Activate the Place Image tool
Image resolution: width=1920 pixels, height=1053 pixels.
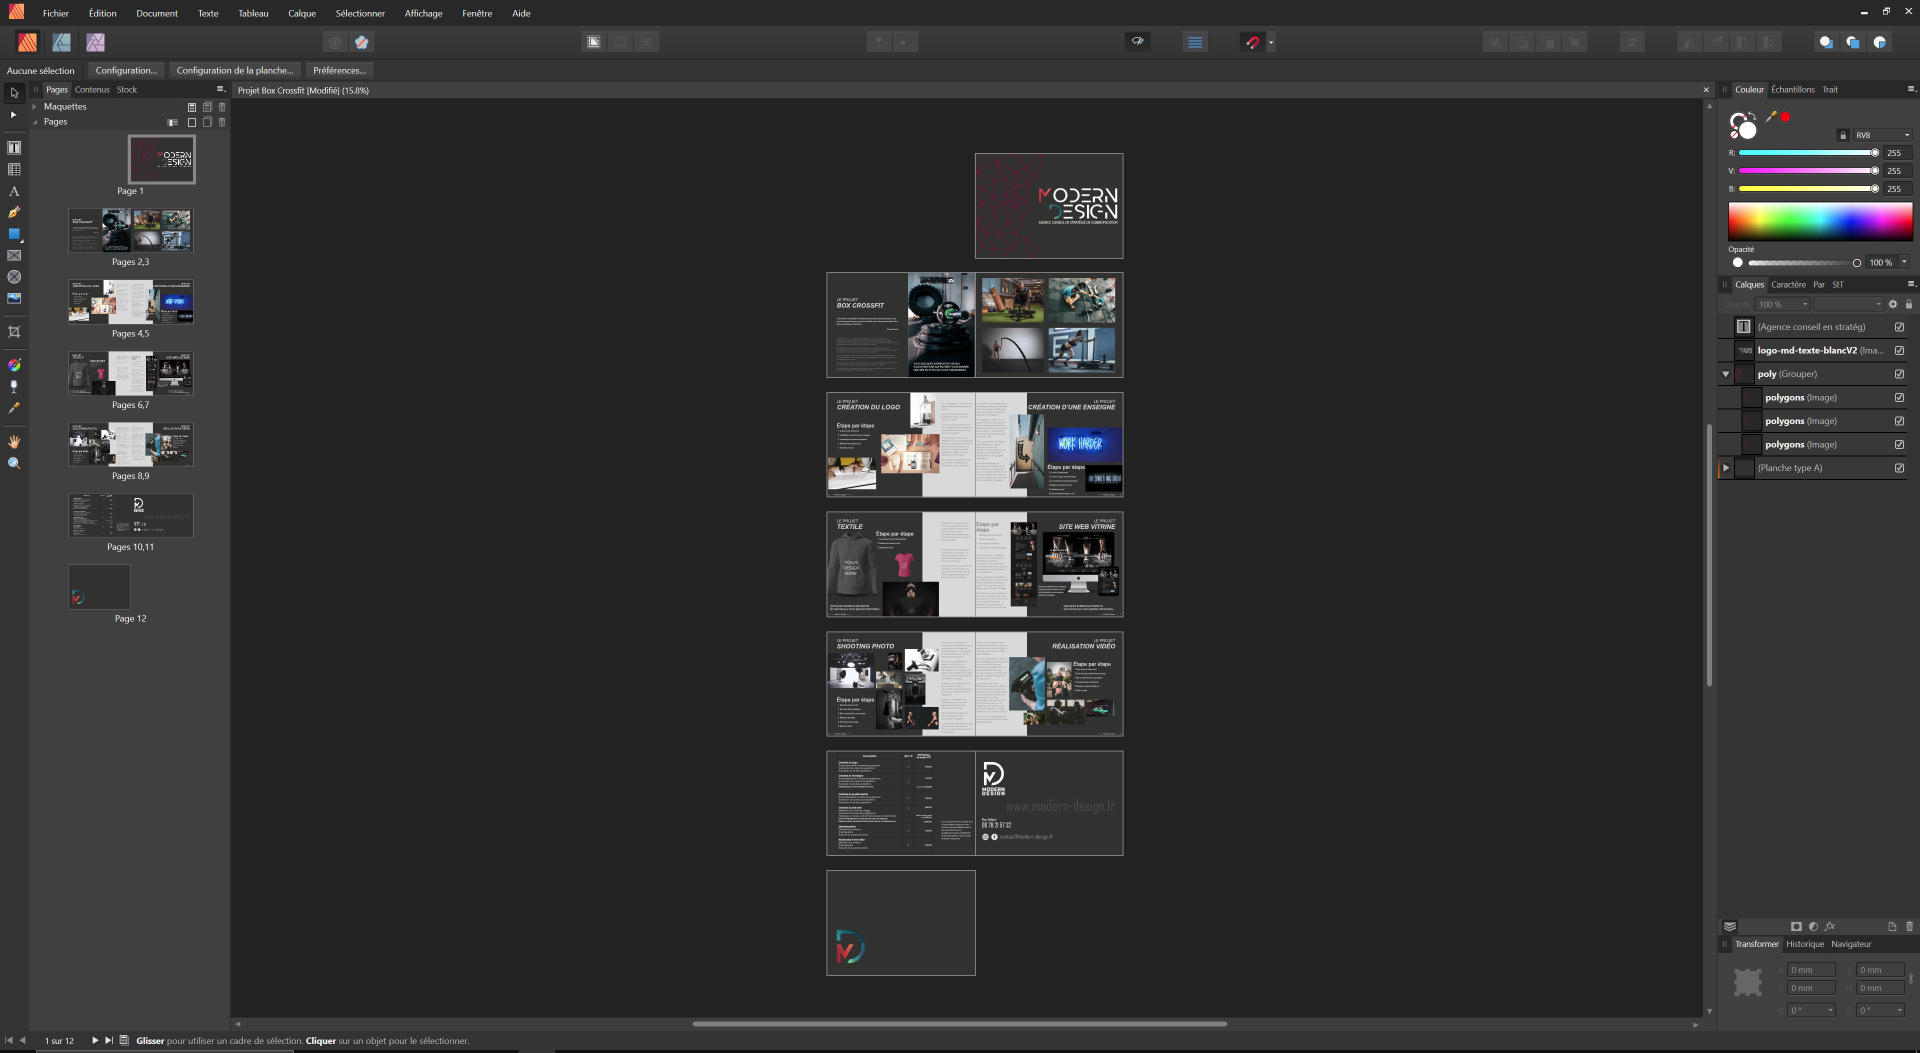[x=14, y=298]
